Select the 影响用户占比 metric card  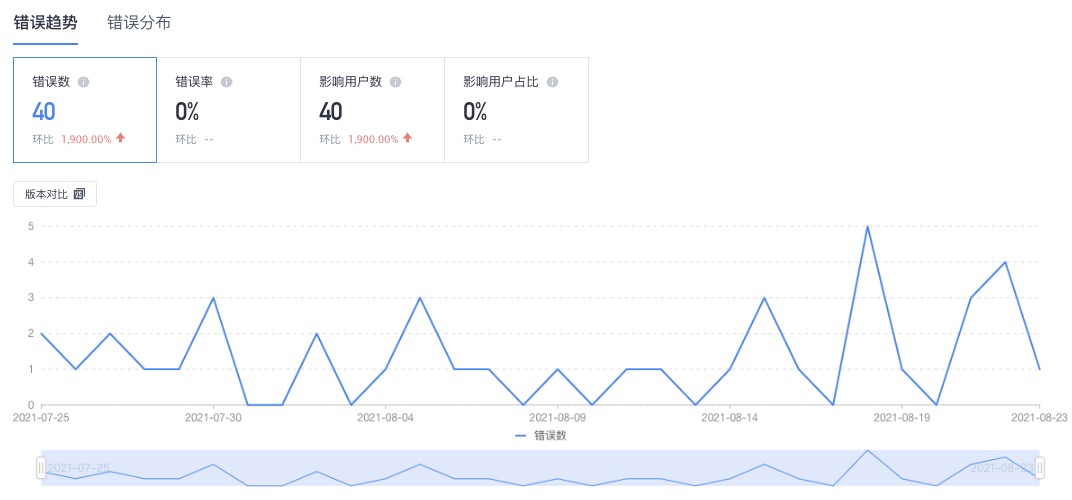click(516, 110)
